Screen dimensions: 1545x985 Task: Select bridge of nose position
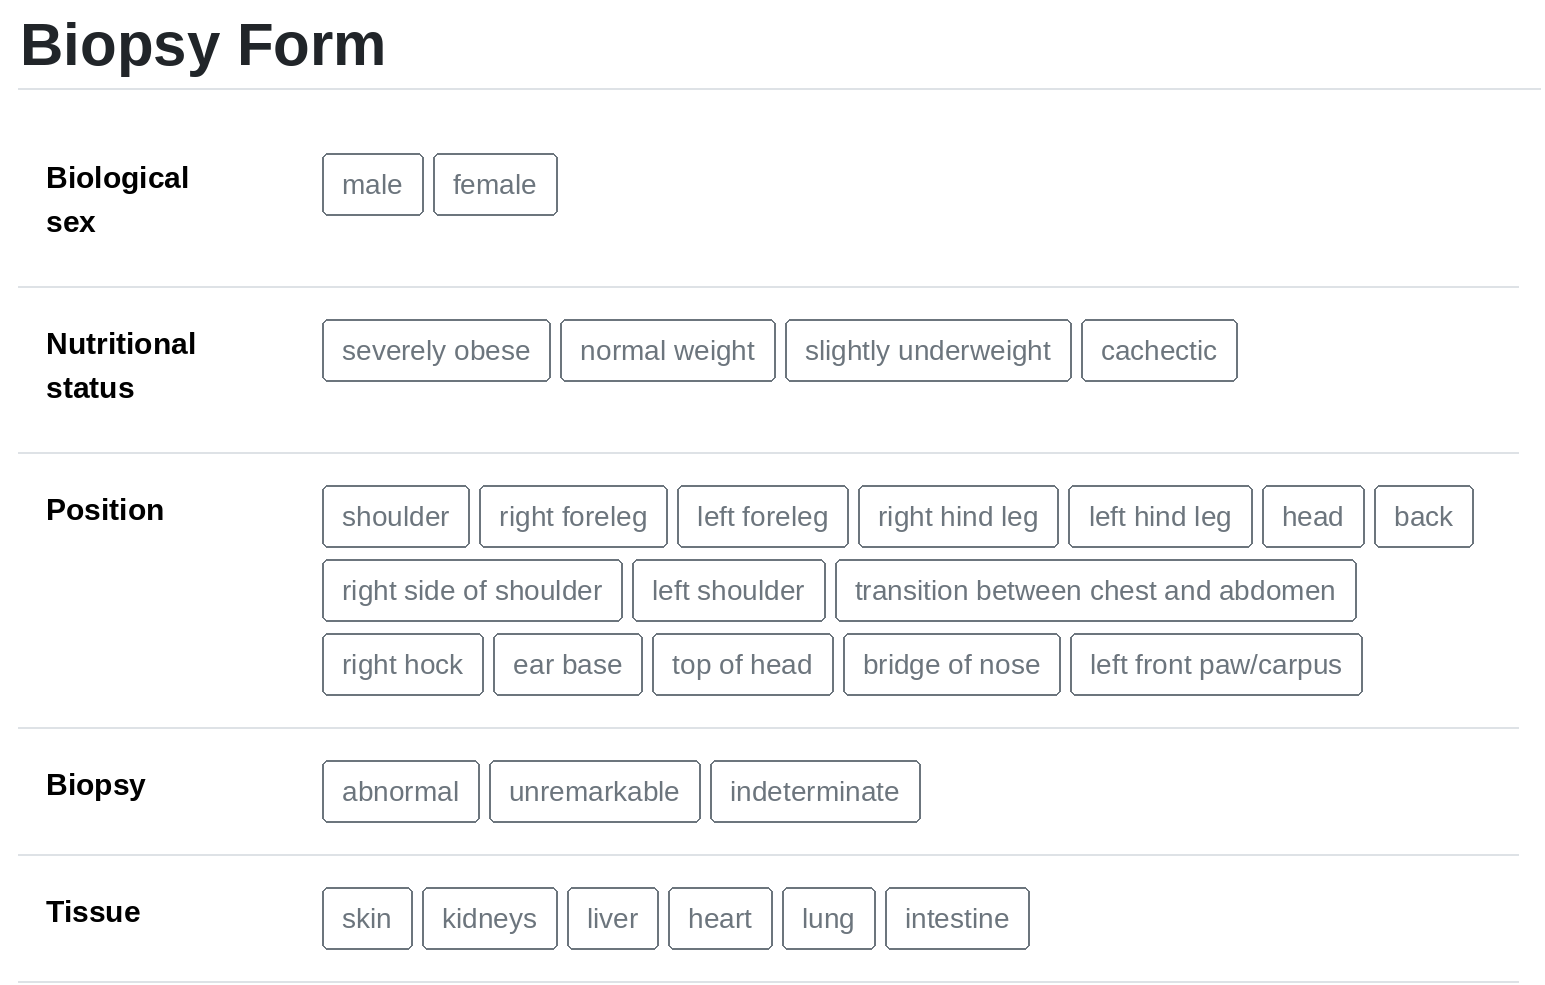pos(951,665)
